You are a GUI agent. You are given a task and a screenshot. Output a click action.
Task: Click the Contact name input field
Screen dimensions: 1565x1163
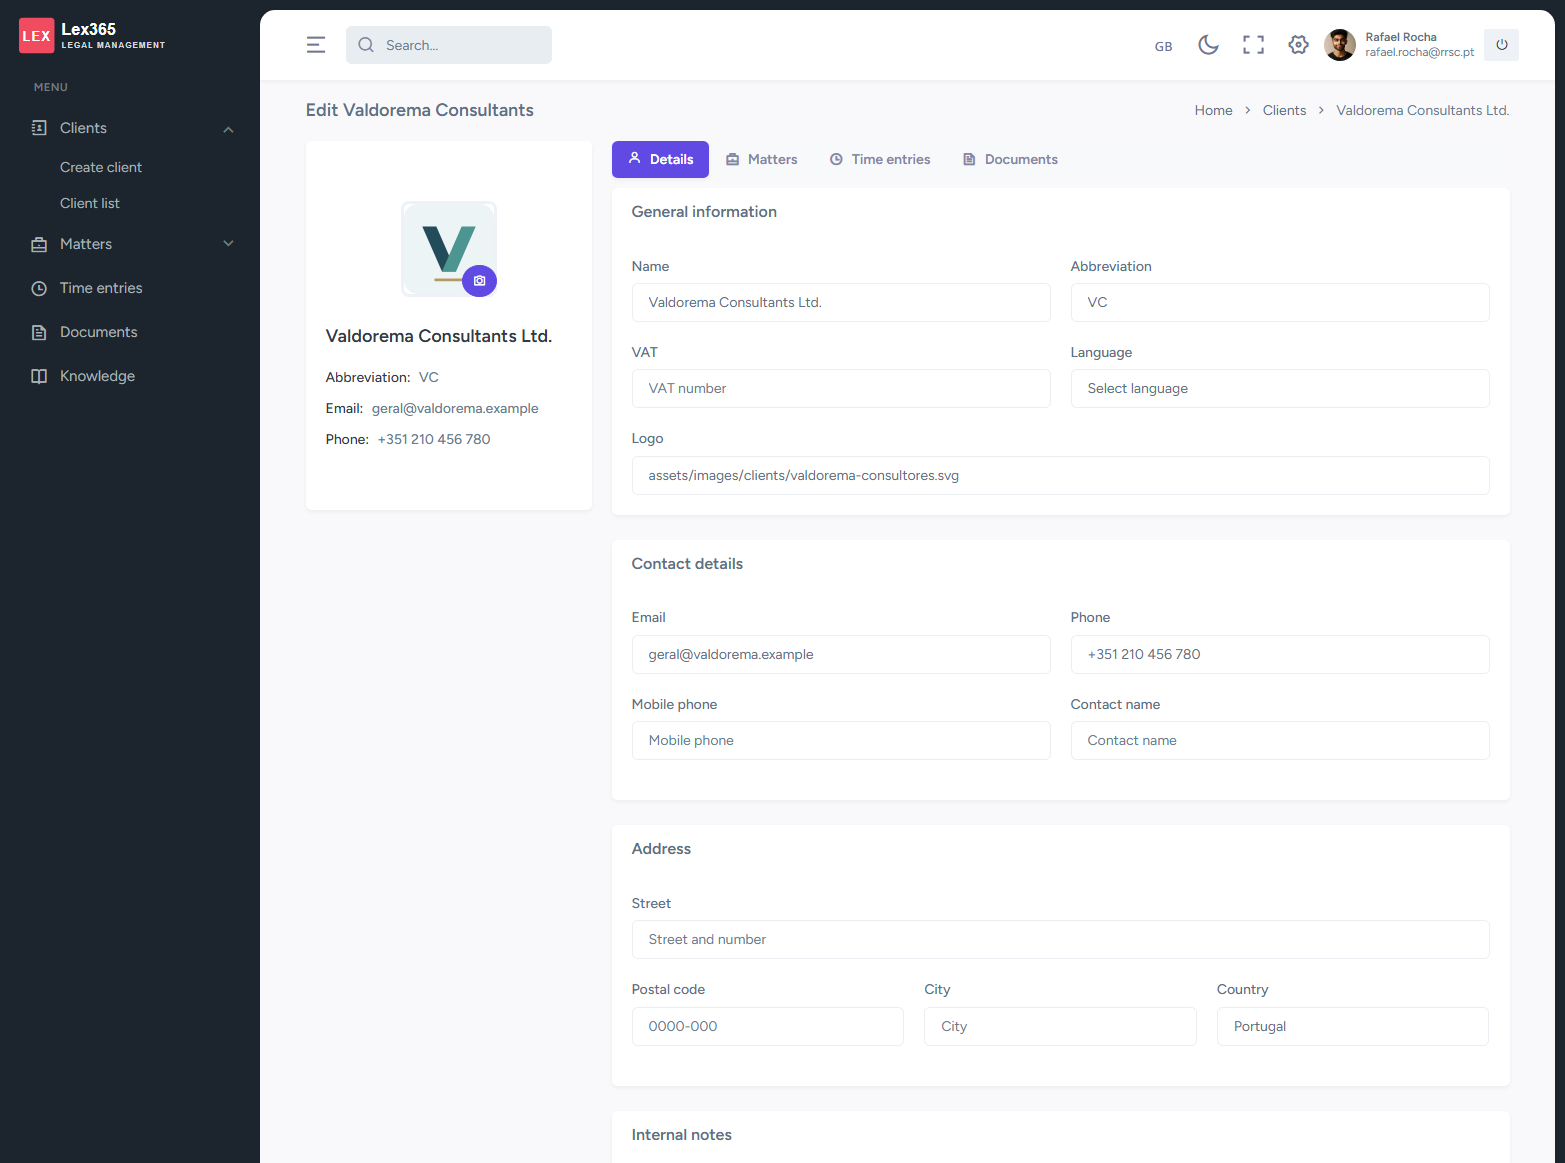(1280, 741)
